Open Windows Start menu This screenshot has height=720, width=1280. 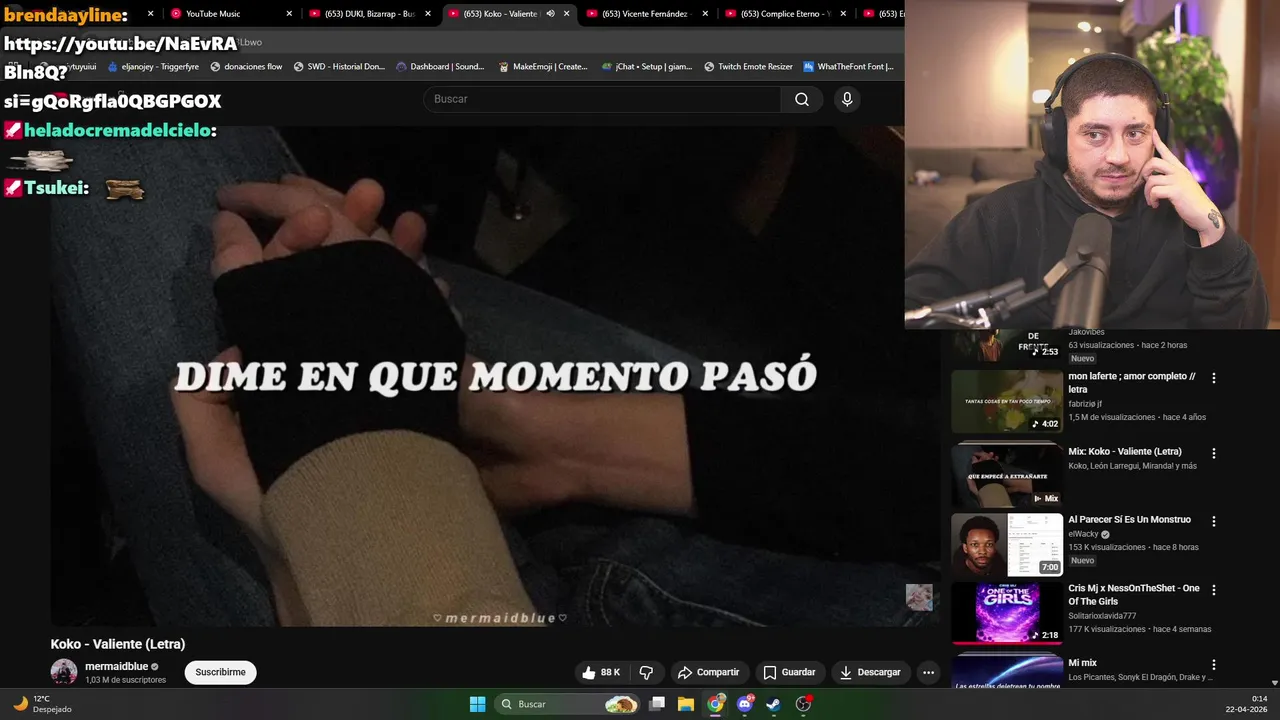click(x=477, y=704)
